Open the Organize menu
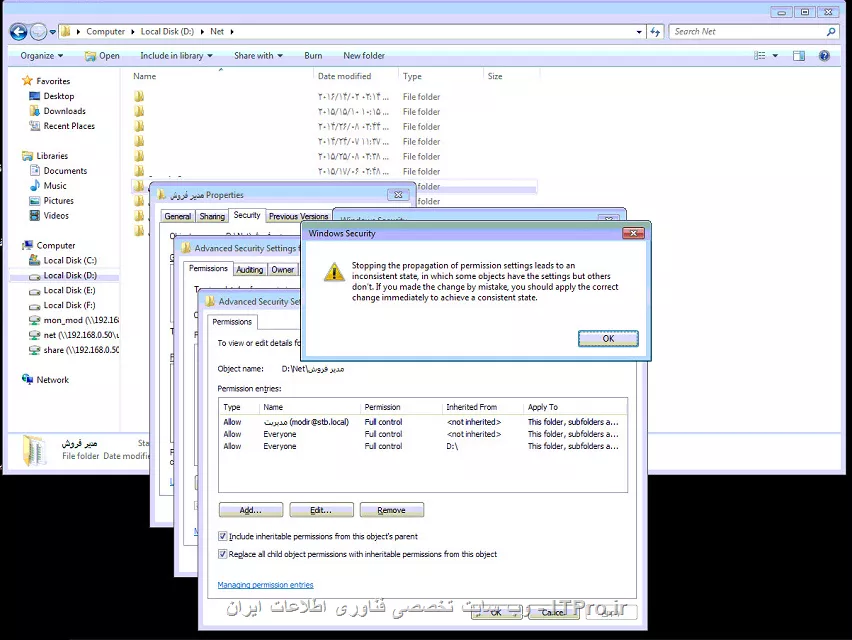Viewport: 852px width, 640px height. click(42, 55)
